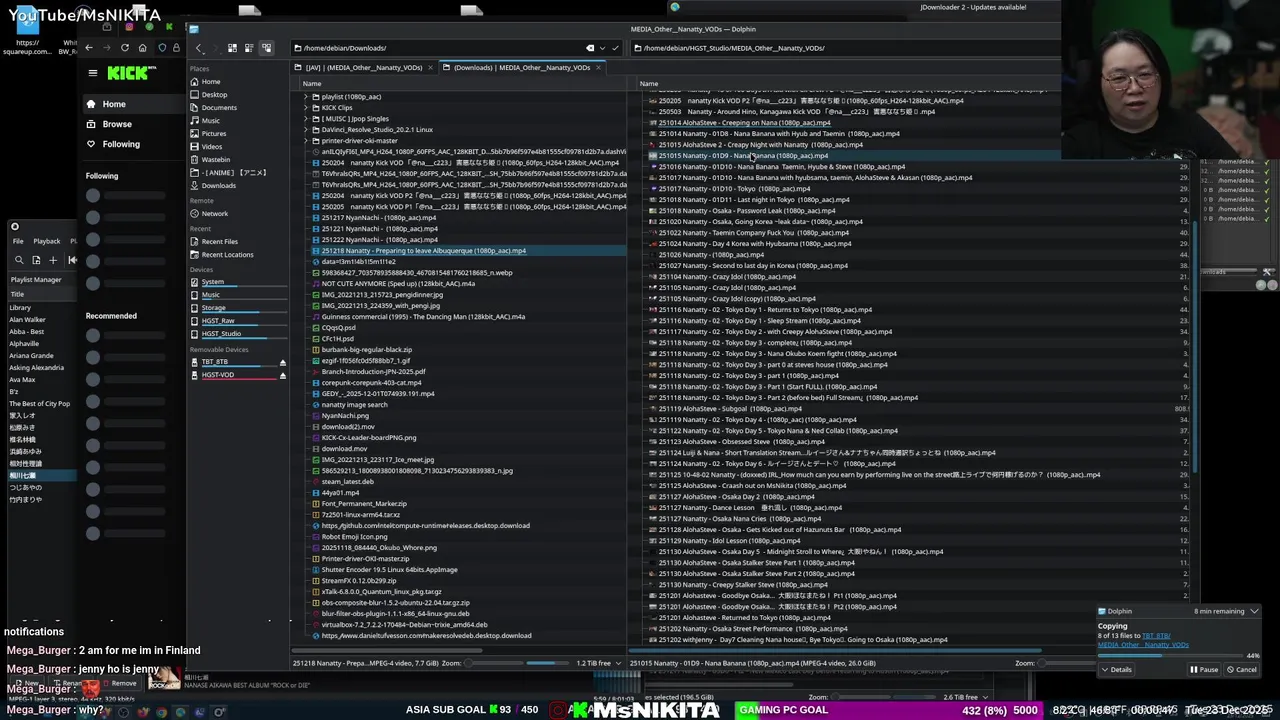The height and width of the screenshot is (720, 1280).
Task: Click right pane path /home/debian/HGST_Studio field
Action: coord(845,48)
